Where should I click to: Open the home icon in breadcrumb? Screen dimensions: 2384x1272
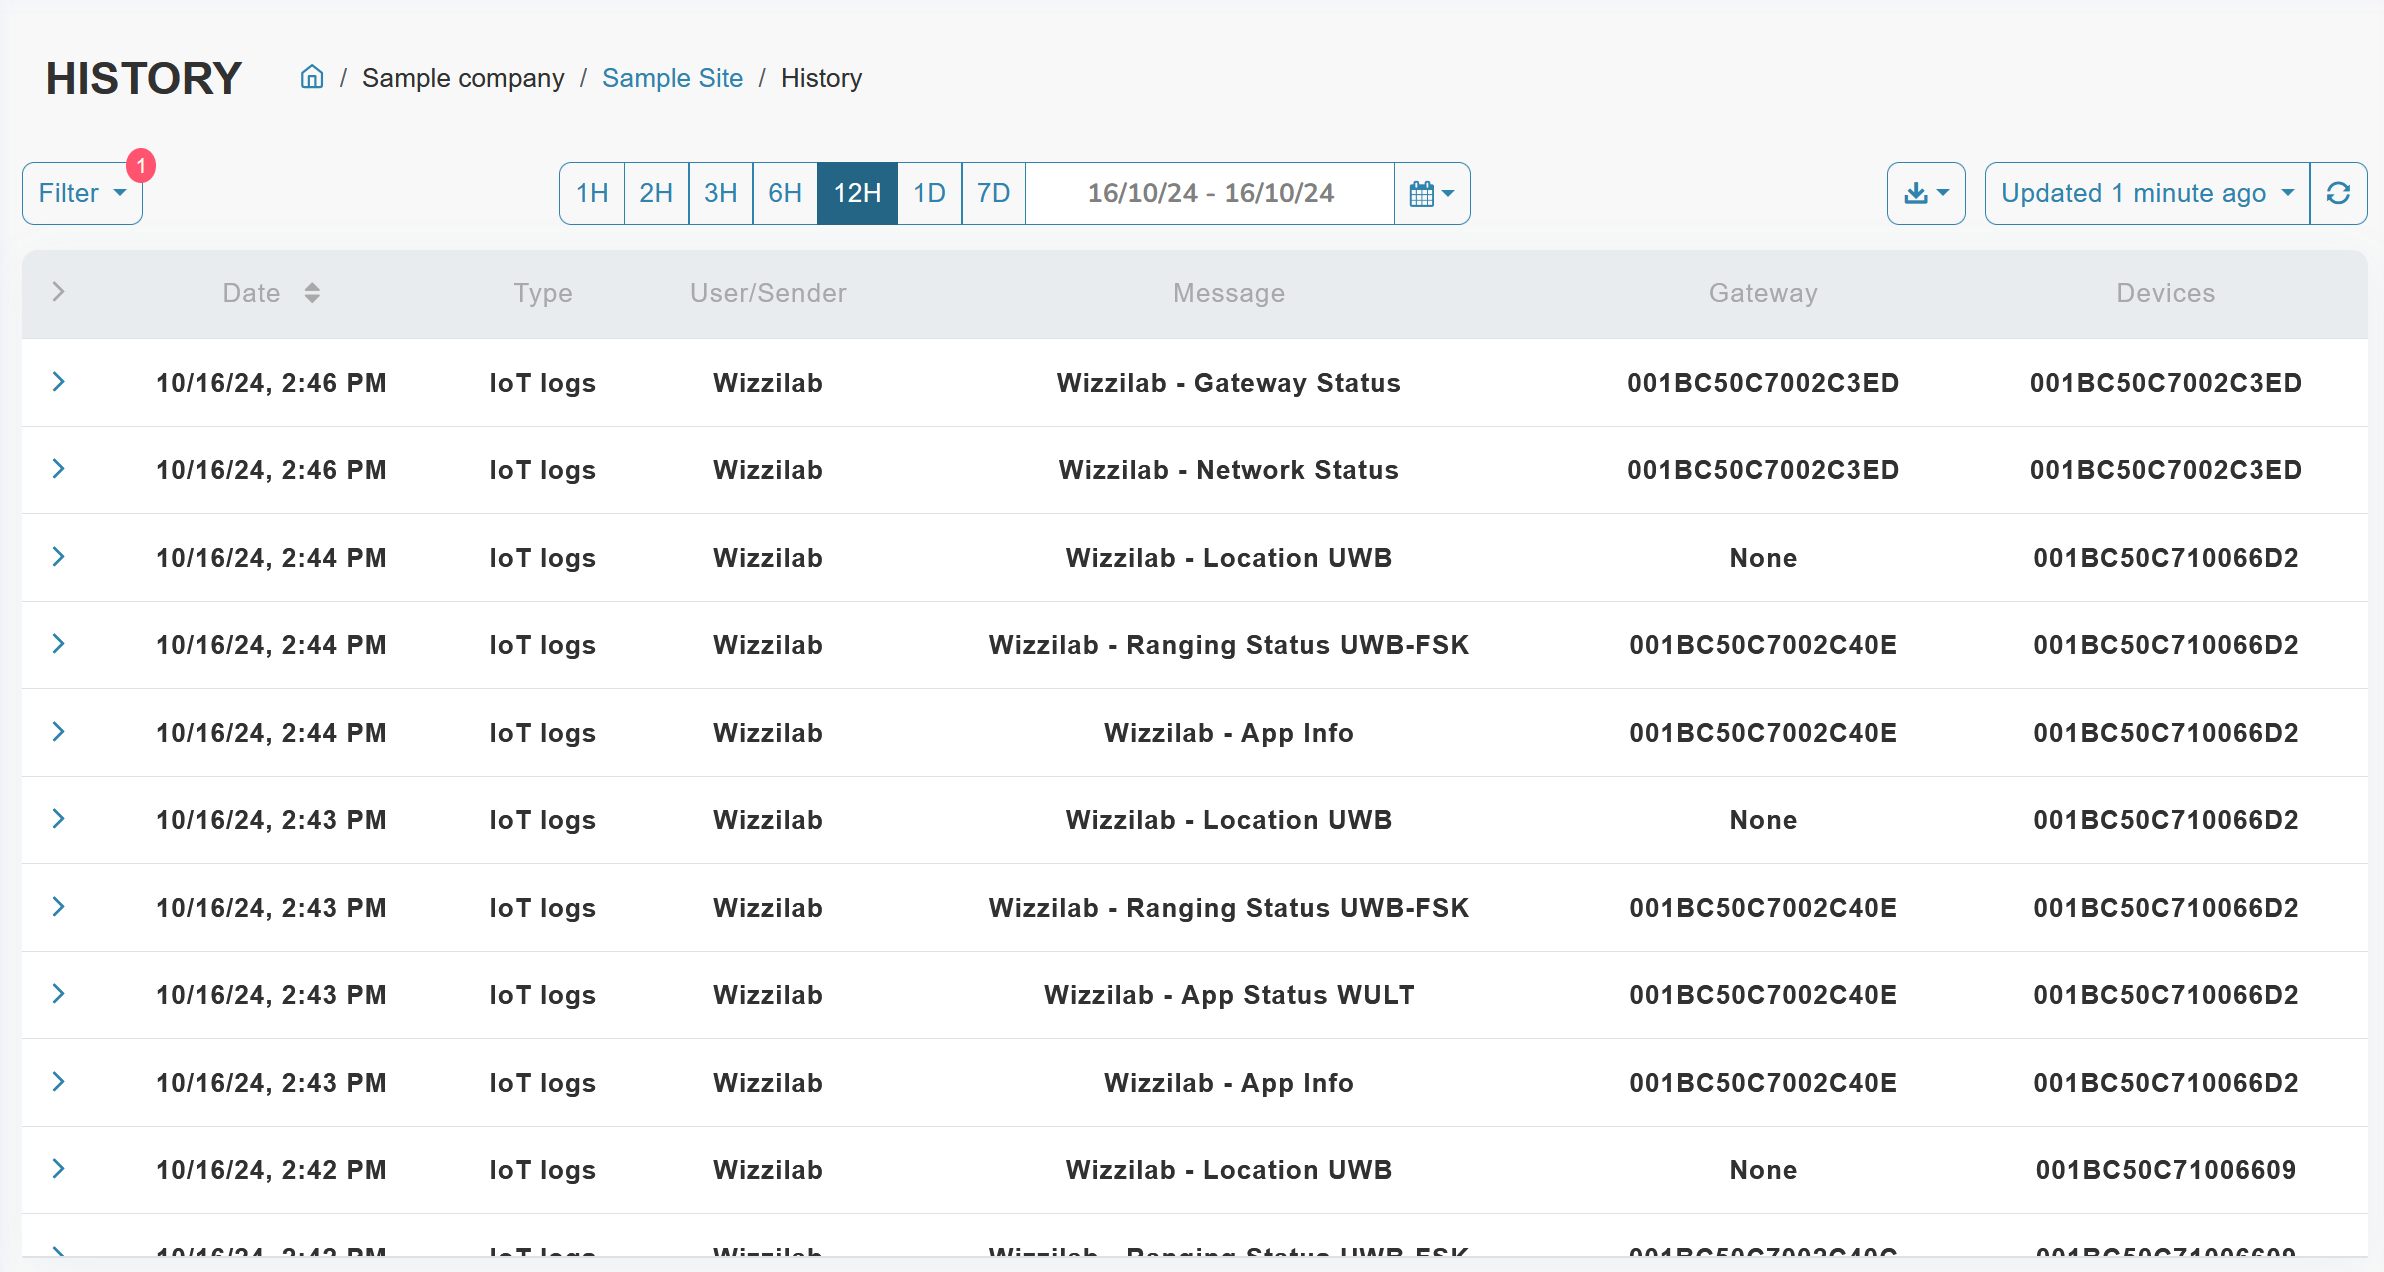pyautogui.click(x=312, y=77)
